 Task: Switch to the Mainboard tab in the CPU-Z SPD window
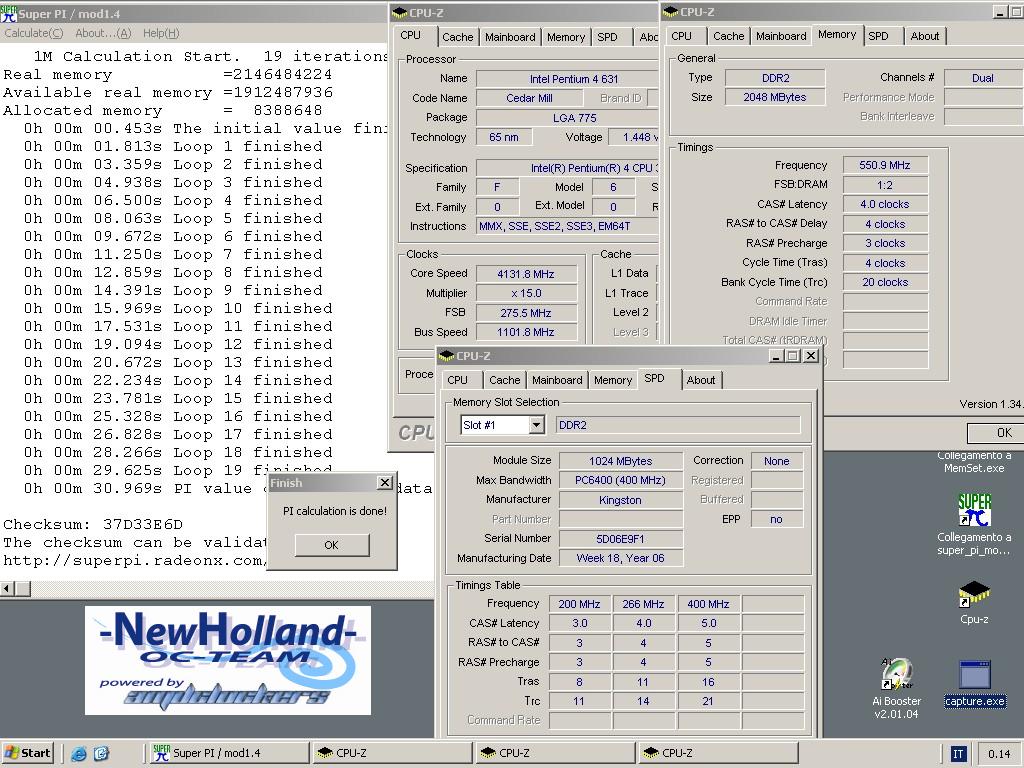557,380
